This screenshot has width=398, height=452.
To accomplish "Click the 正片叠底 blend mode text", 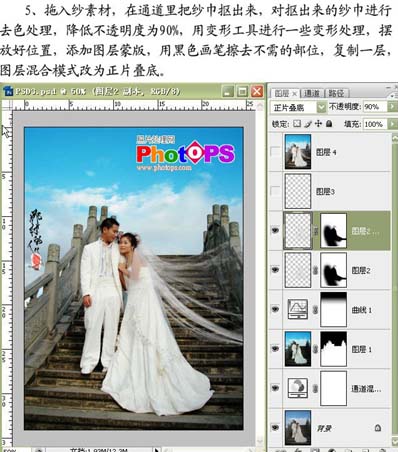I will pyautogui.click(x=289, y=108).
